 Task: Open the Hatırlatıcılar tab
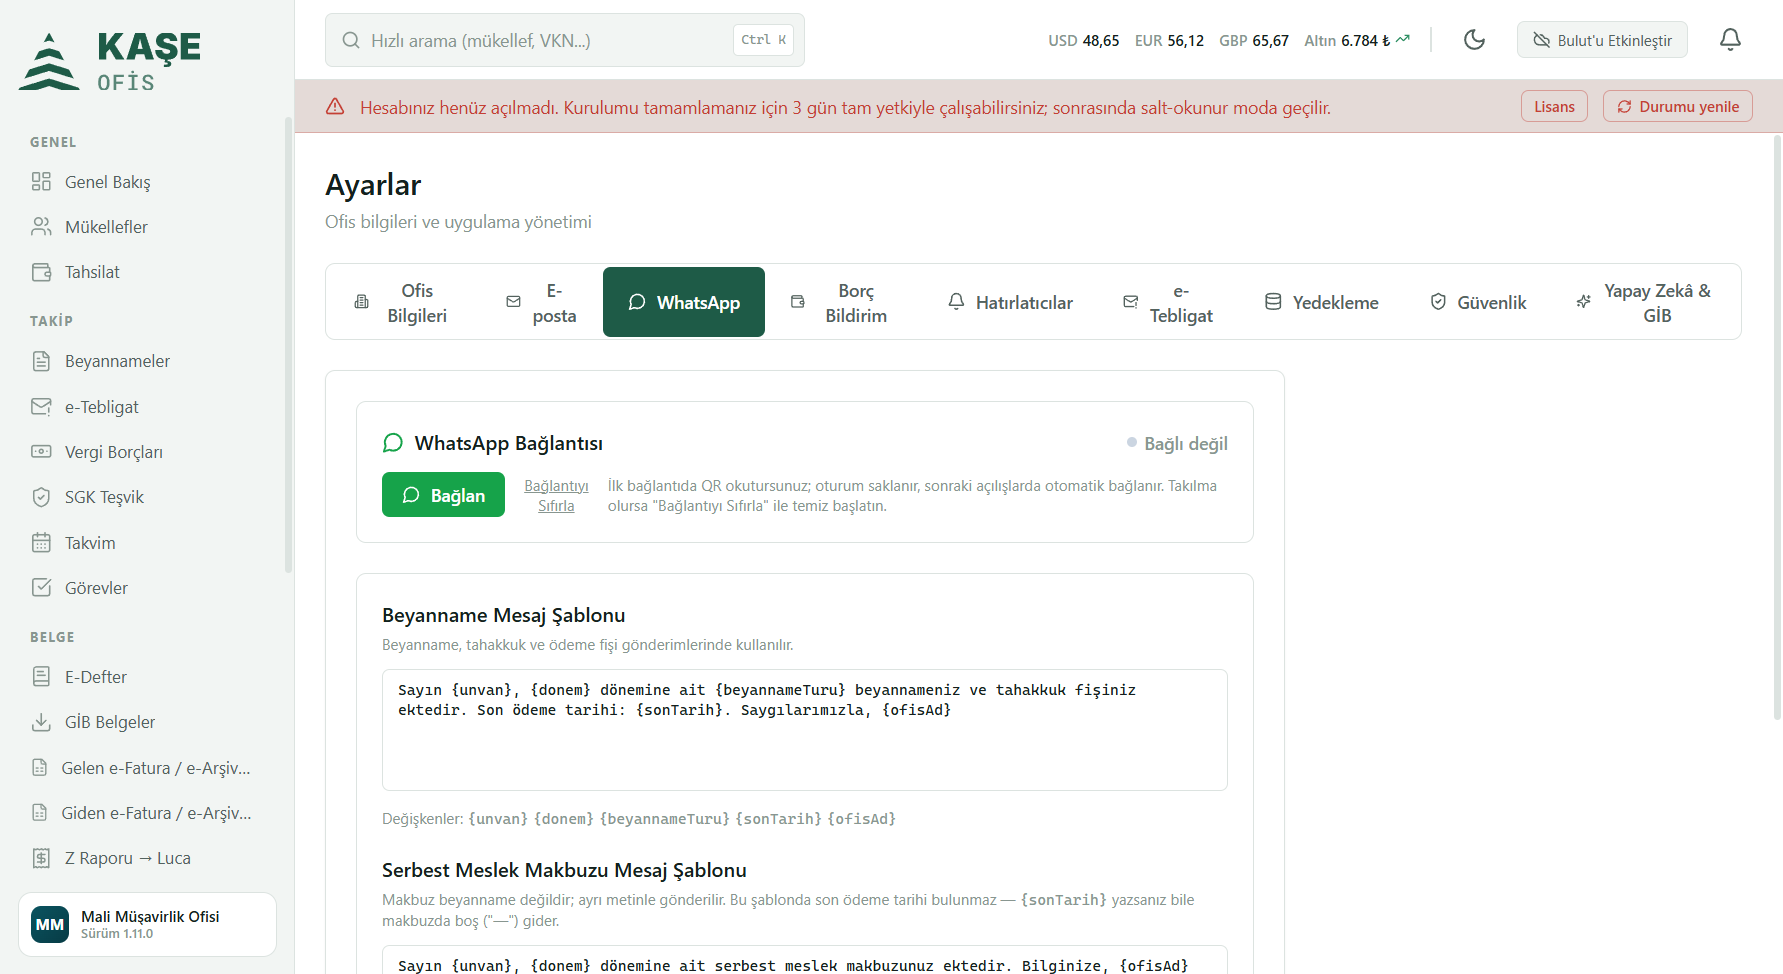[x=1010, y=303]
